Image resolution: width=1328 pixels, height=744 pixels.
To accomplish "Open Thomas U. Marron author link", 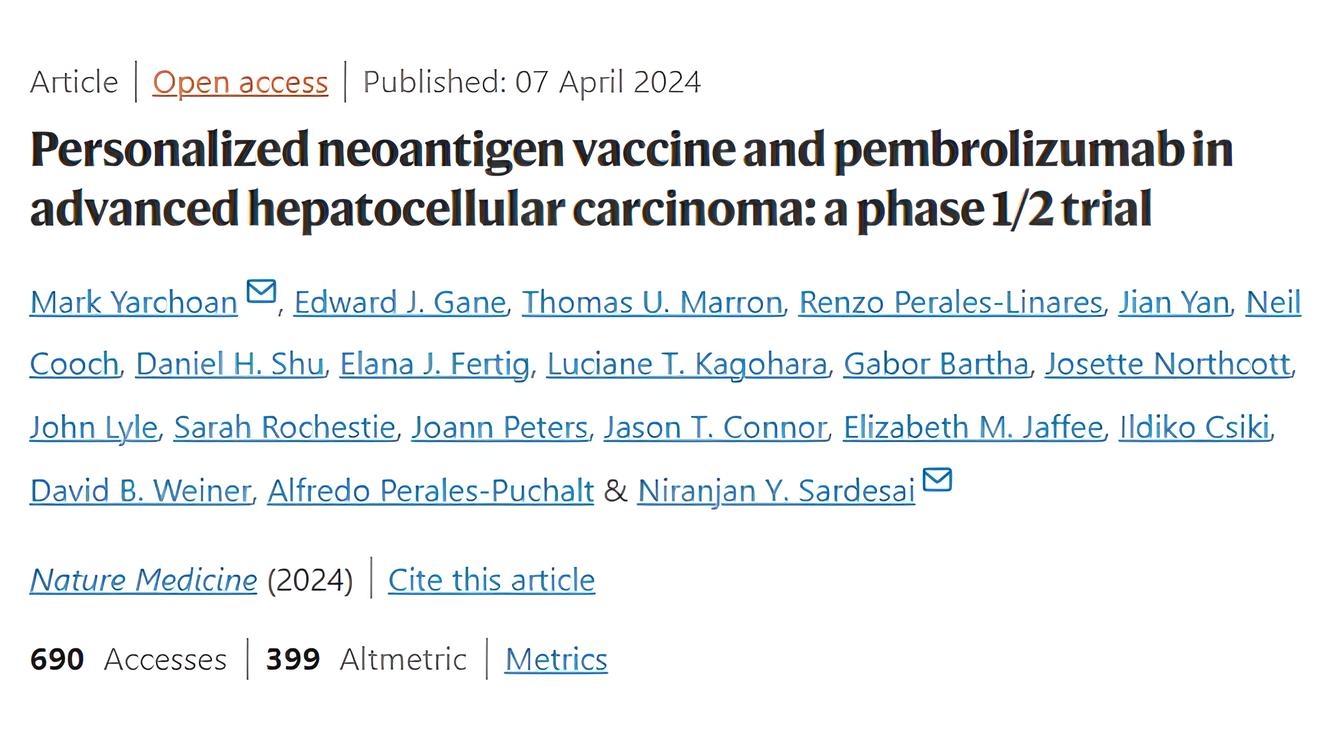I will [x=652, y=302].
